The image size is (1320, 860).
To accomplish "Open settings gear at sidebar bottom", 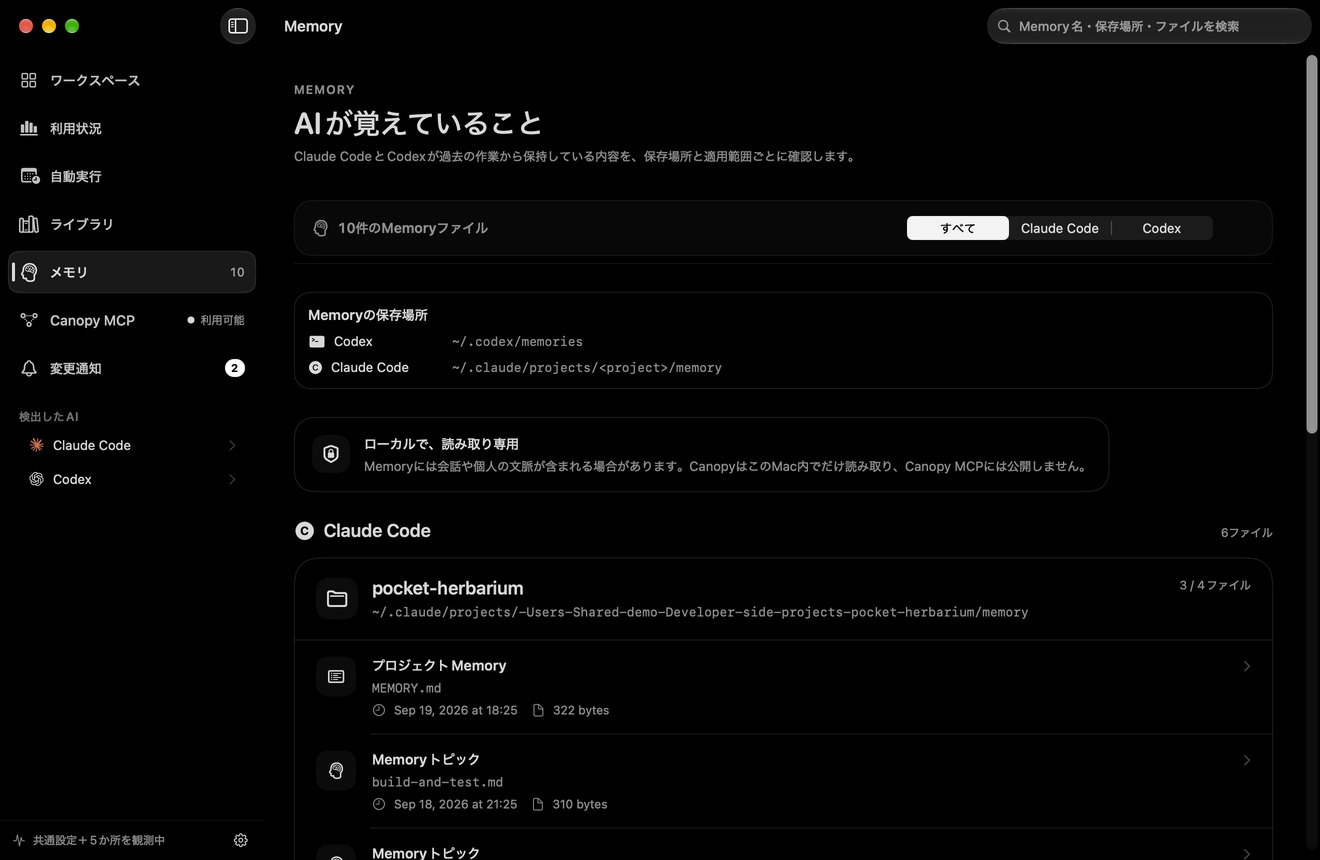I will pos(240,840).
